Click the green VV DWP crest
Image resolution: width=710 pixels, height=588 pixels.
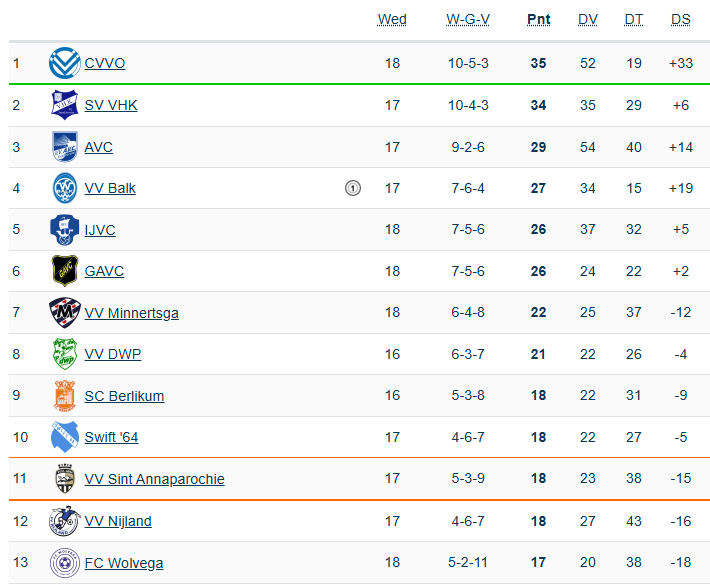[65, 354]
